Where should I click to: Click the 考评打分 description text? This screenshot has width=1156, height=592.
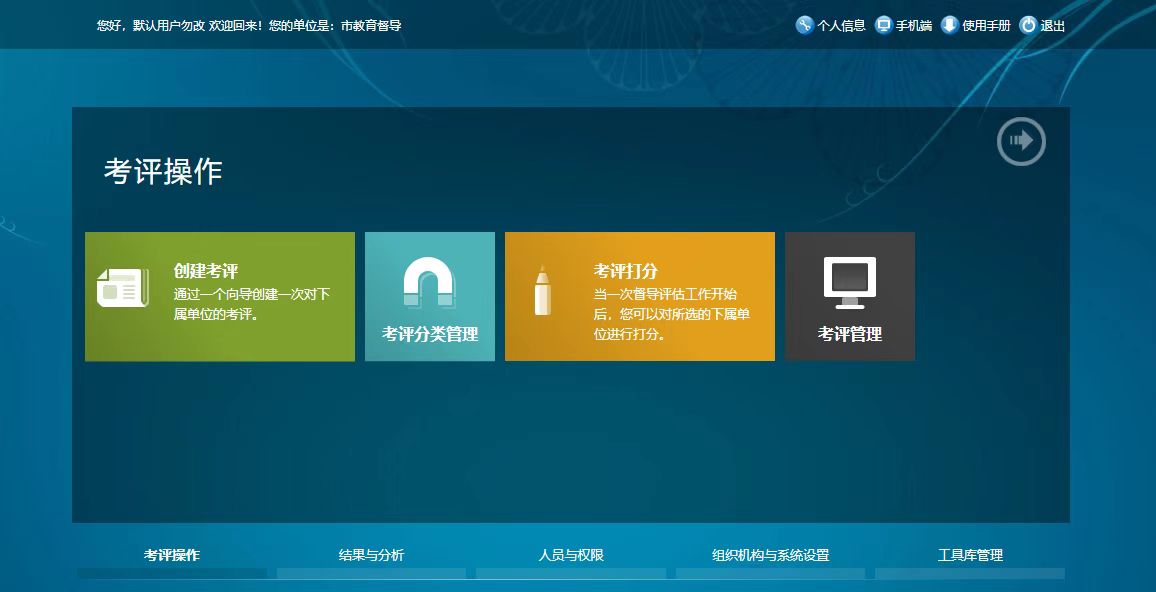click(x=672, y=314)
